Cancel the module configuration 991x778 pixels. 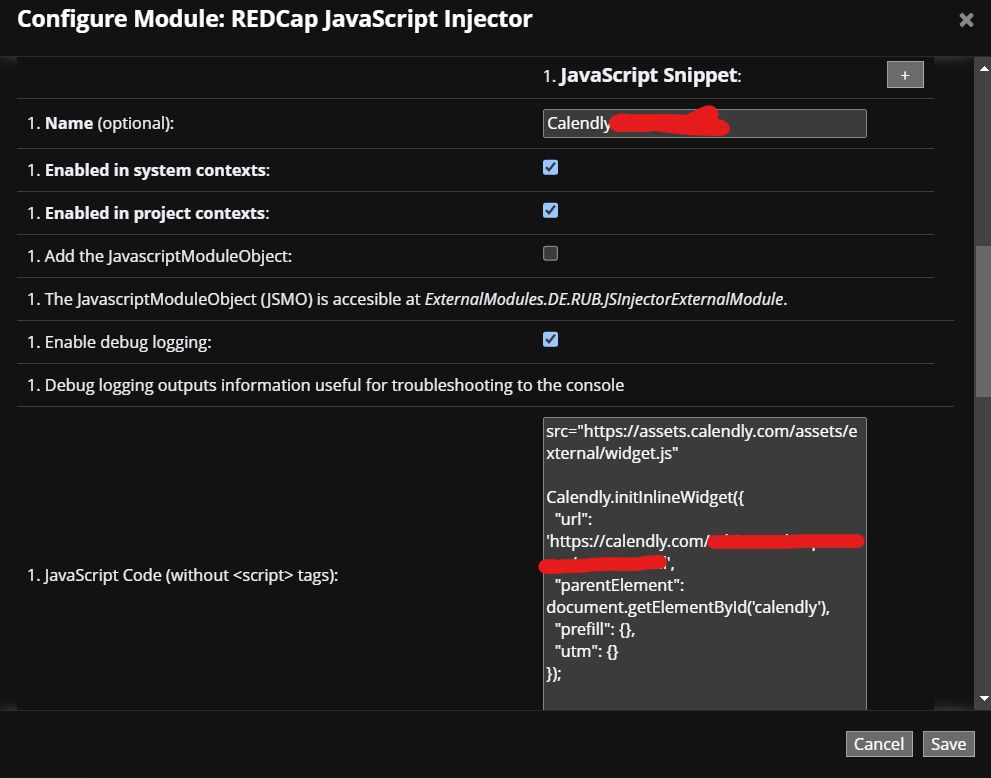(879, 744)
